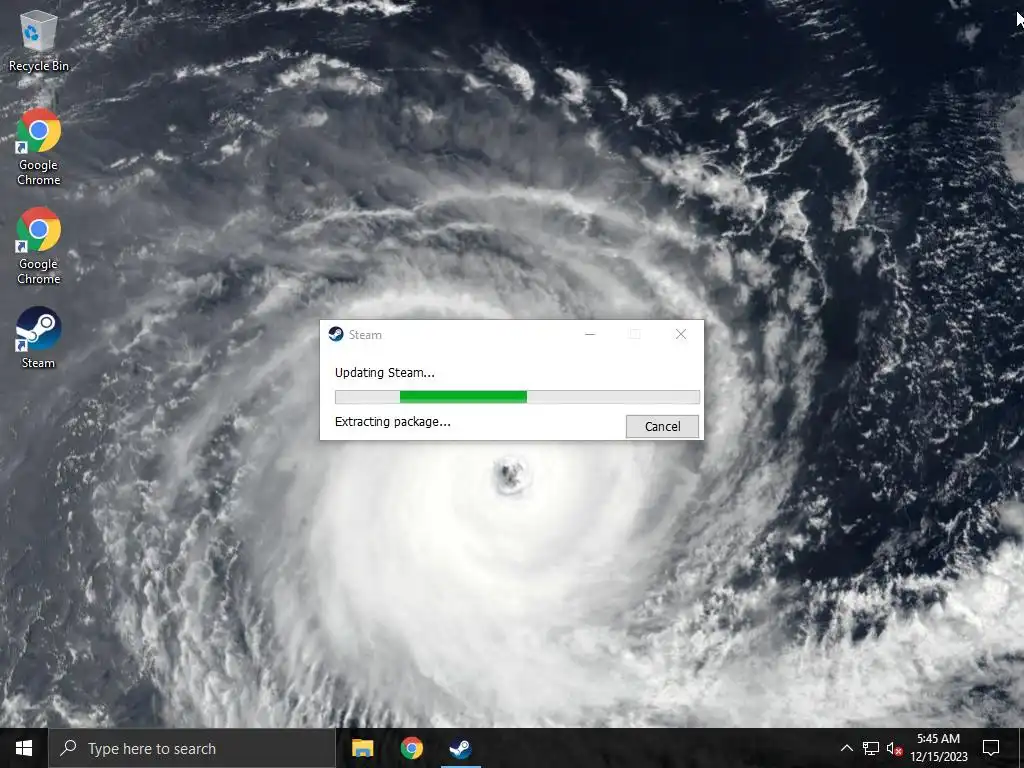This screenshot has height=768, width=1024.
Task: Close the Steam updater dialog
Action: (680, 334)
